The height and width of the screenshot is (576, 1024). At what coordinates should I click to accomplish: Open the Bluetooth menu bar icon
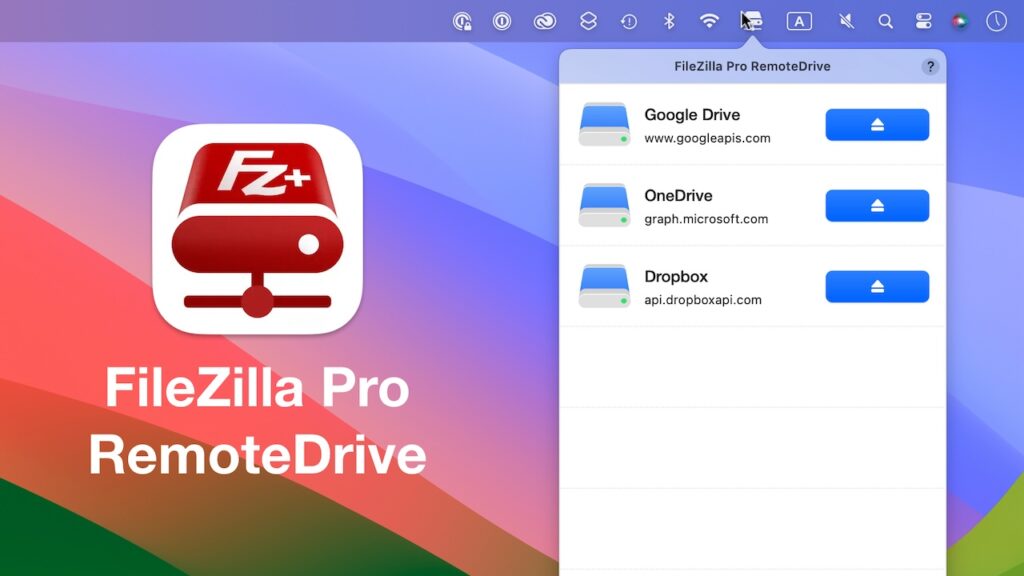click(x=669, y=21)
